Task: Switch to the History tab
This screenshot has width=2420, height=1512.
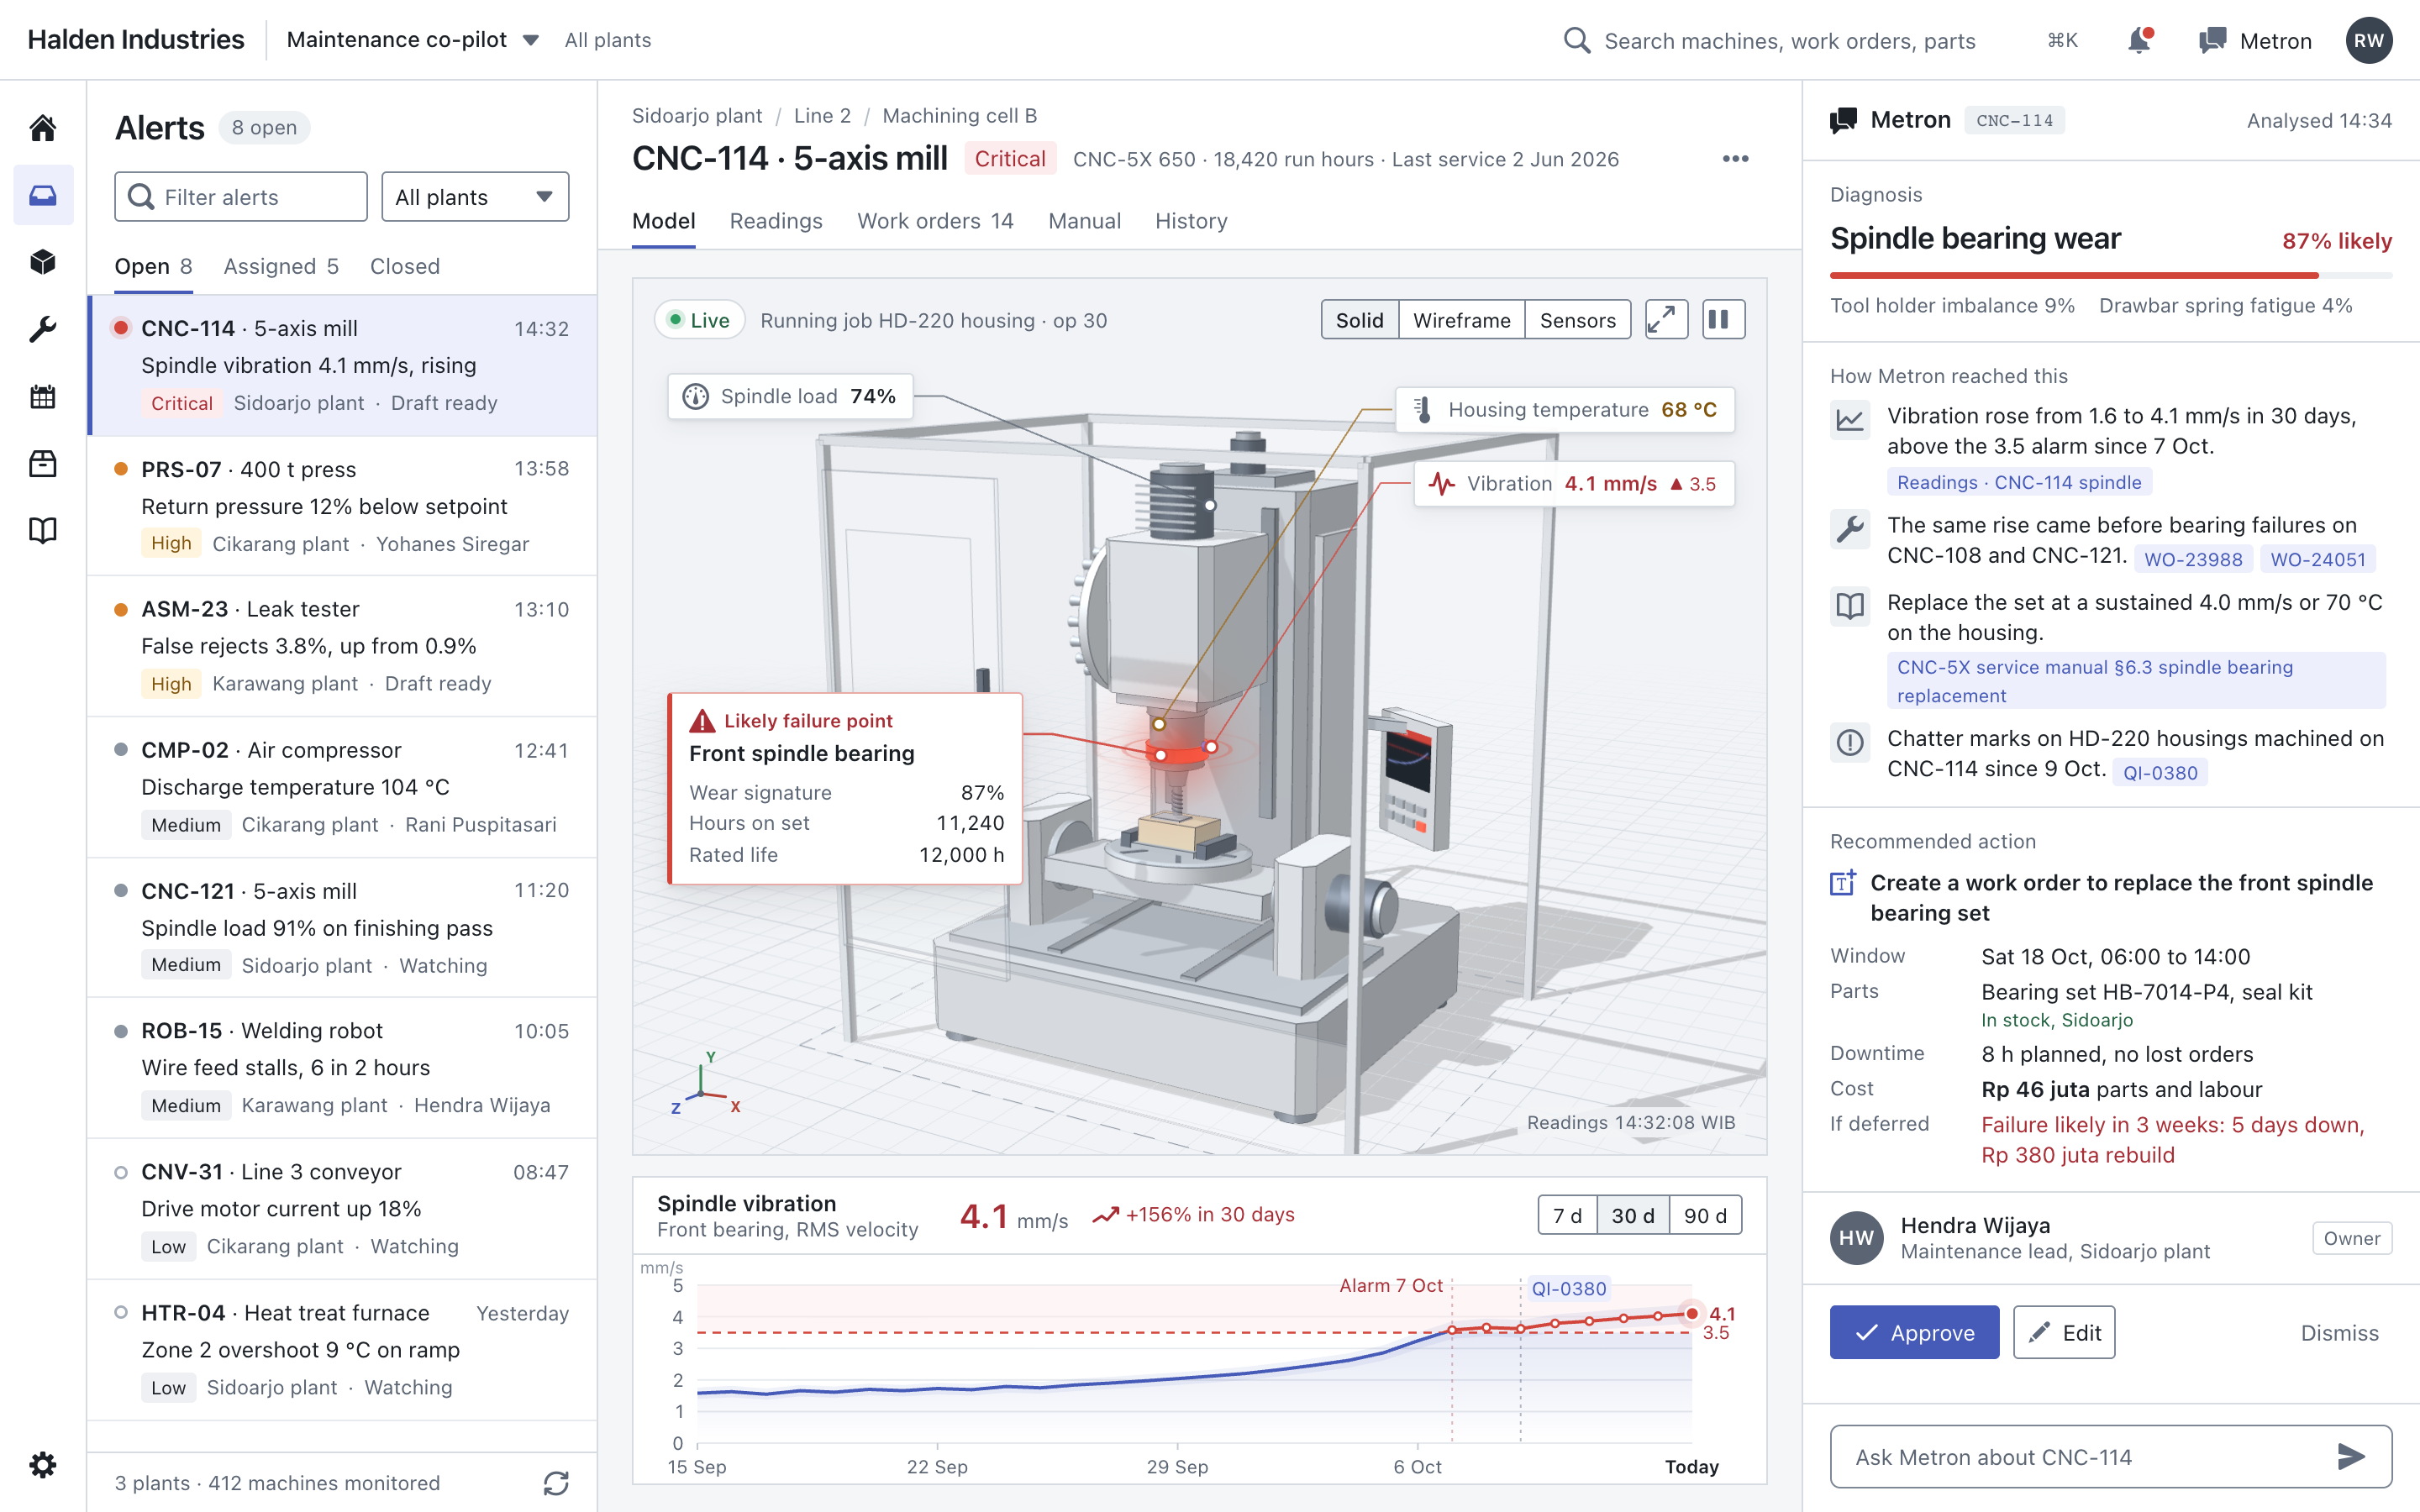Action: point(1191,221)
